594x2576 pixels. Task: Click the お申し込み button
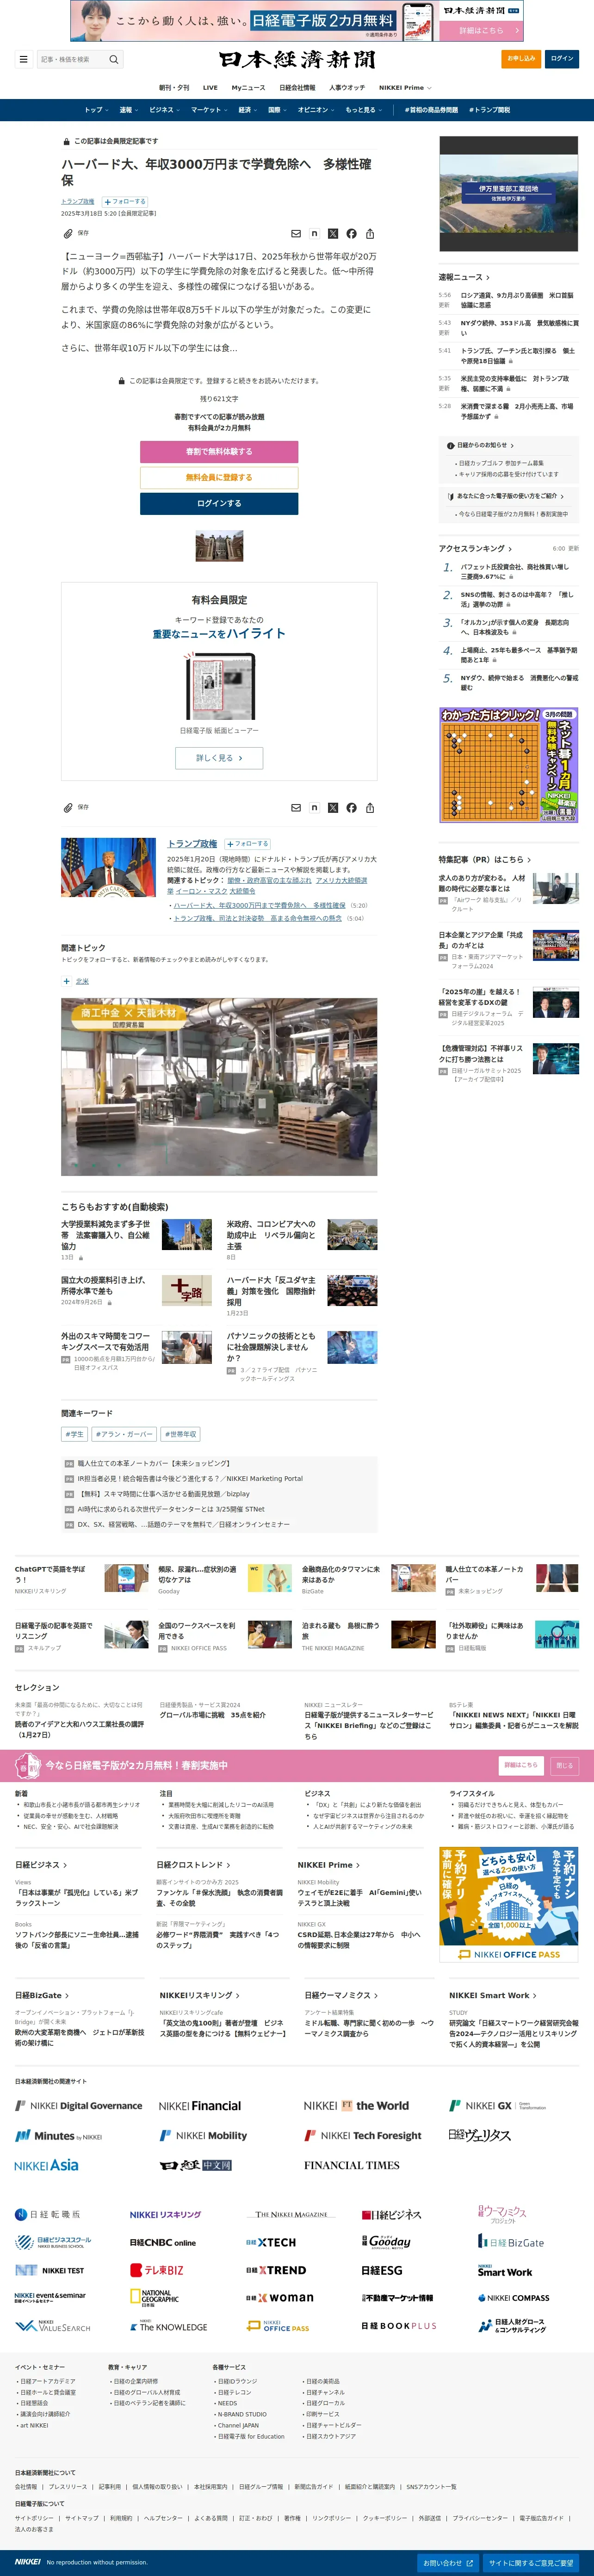pos(521,59)
